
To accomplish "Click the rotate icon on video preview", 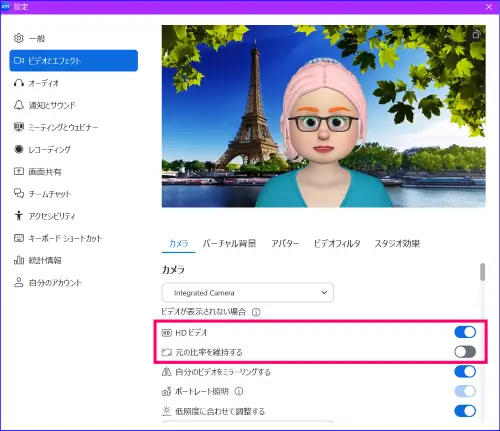I will tap(477, 34).
